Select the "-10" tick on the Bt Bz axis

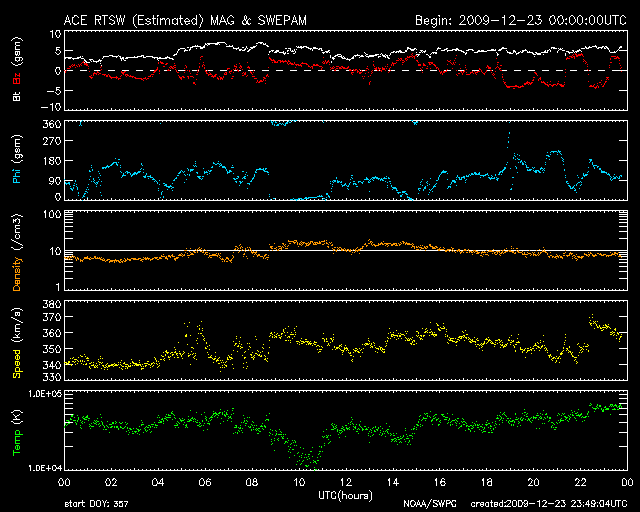point(51,107)
